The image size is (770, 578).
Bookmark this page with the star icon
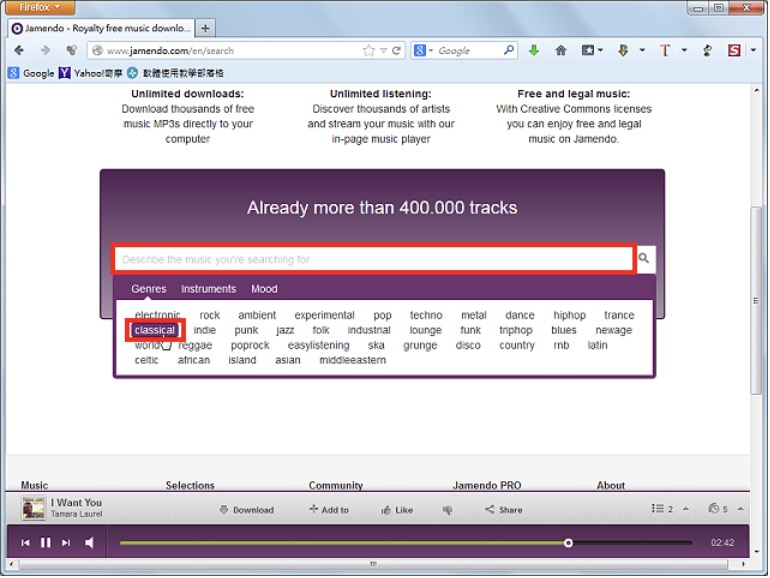pos(368,50)
